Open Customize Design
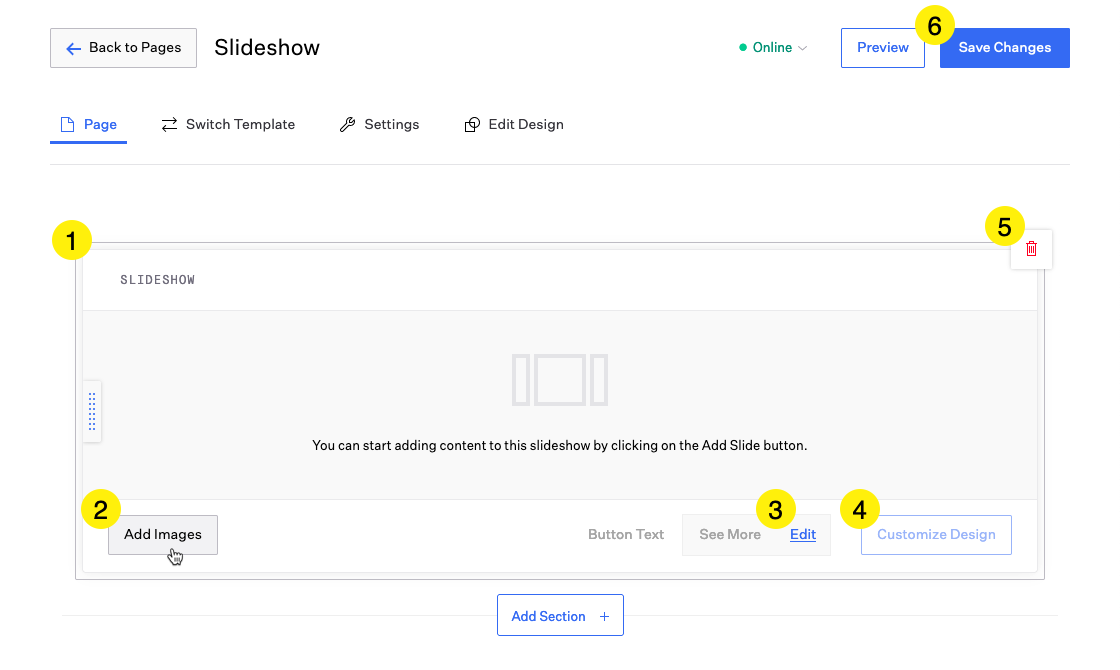Viewport: 1120px width, 670px height. pyautogui.click(x=936, y=535)
